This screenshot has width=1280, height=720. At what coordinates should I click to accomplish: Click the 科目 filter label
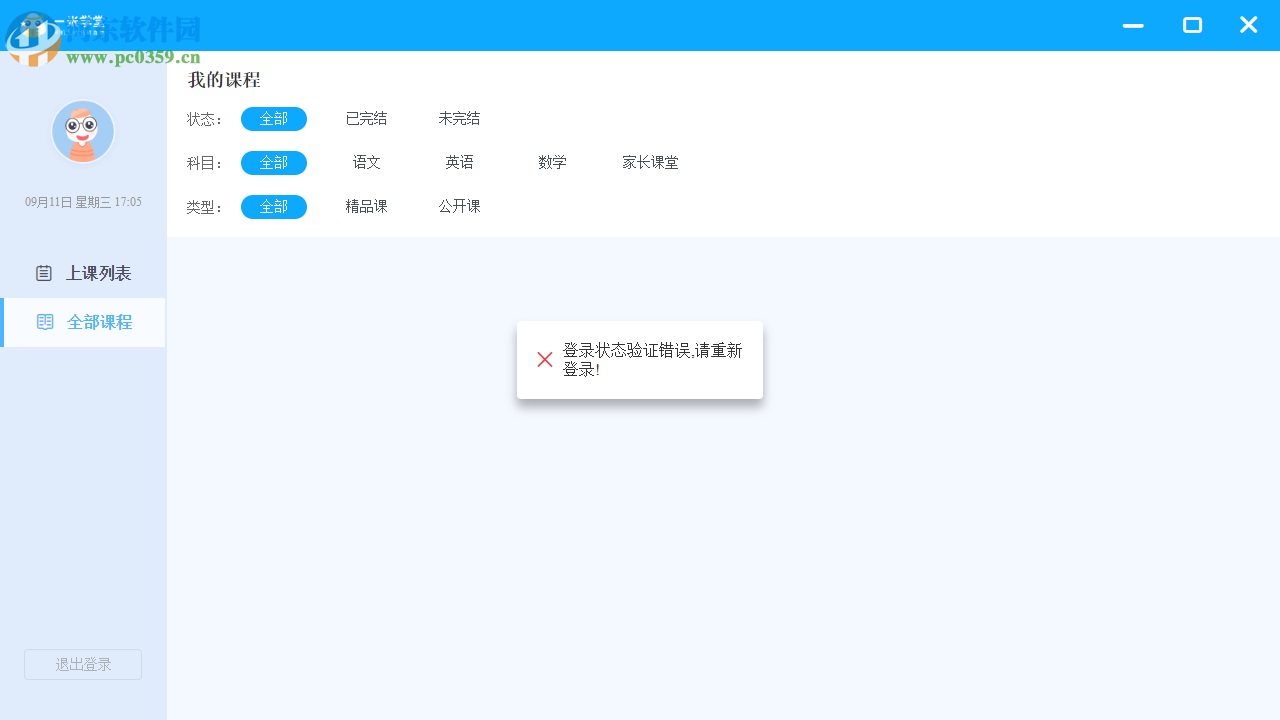205,164
